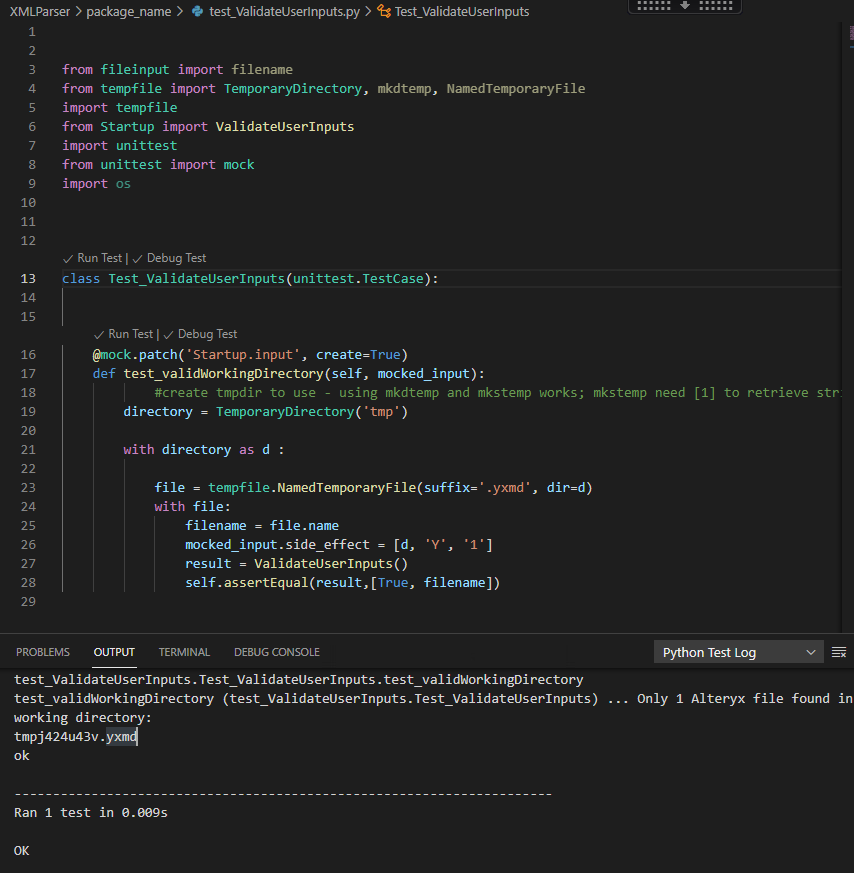Click 'unittest.TestCase' in the class definition
Viewport: 854px width, 873px height.
pos(359,278)
